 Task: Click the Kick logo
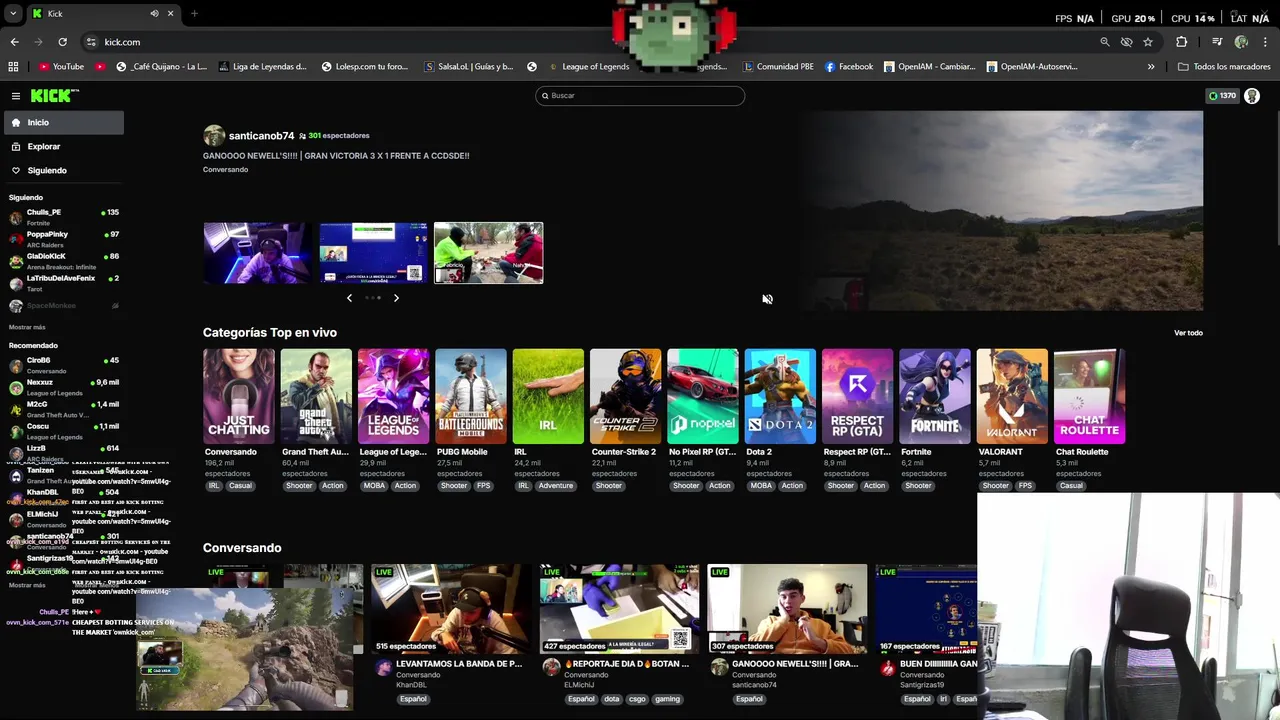point(52,96)
